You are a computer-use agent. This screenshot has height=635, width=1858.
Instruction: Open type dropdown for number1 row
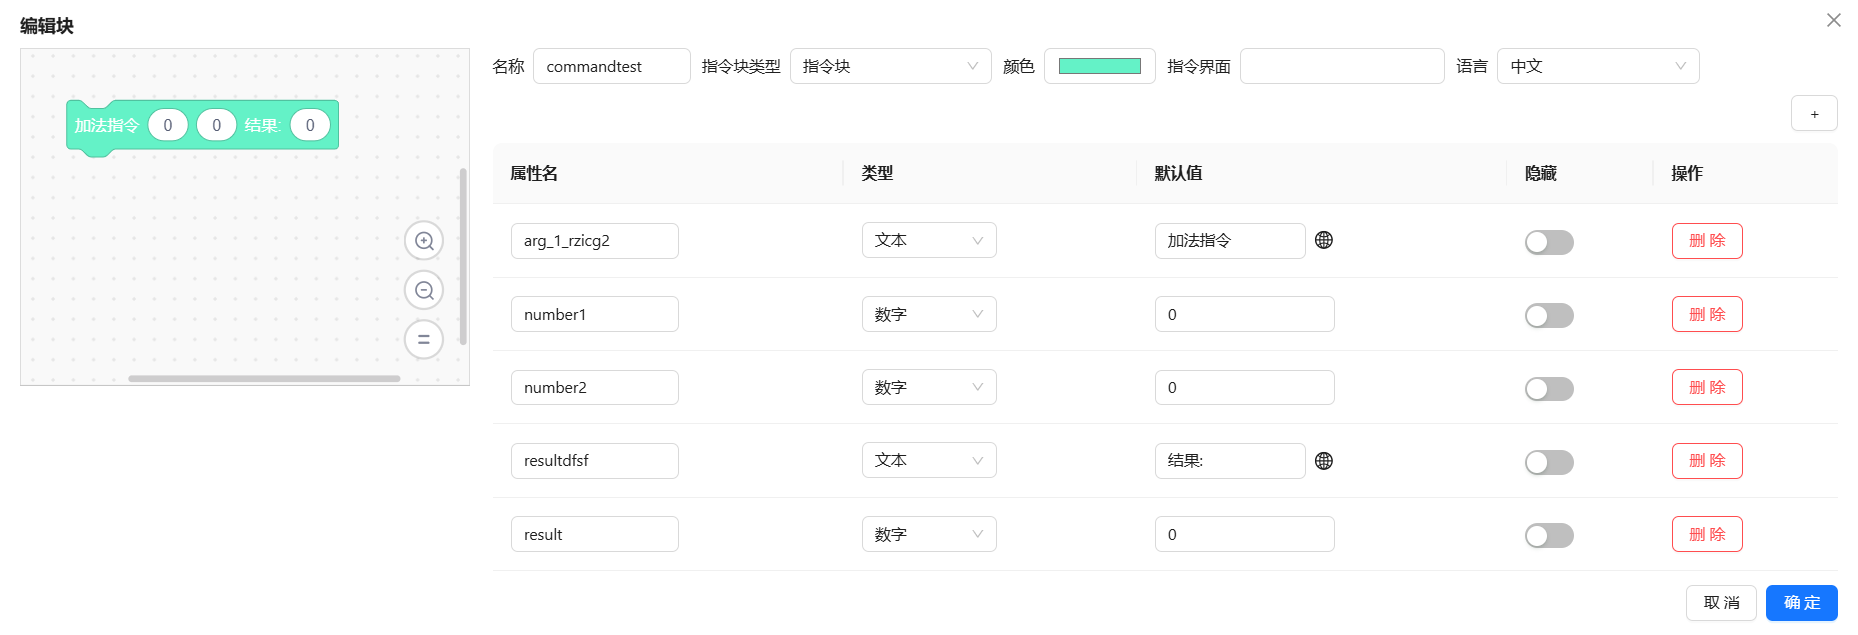click(x=929, y=314)
